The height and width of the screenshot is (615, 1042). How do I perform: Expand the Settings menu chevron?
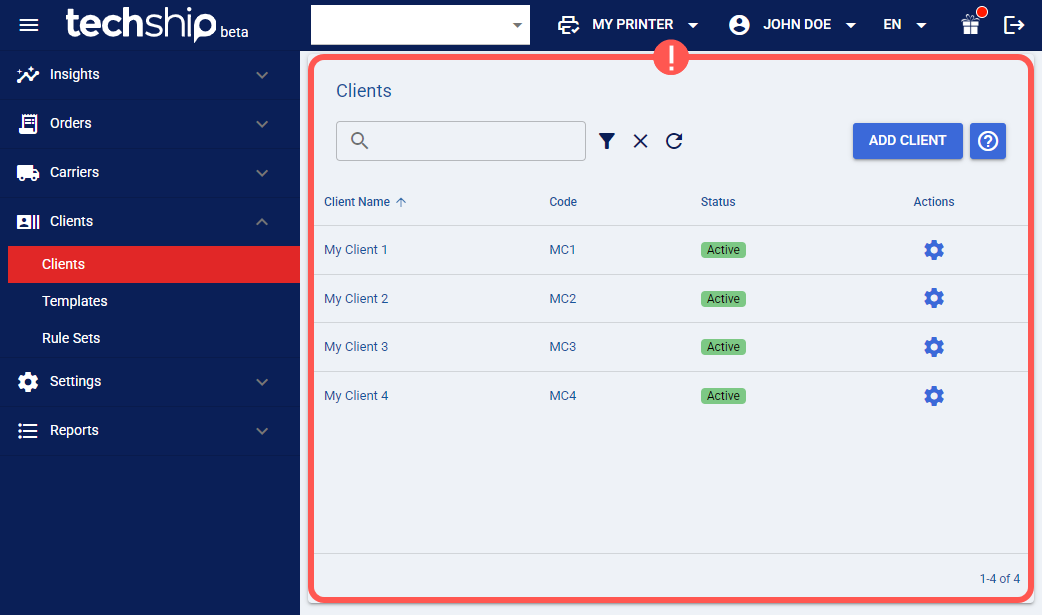tap(262, 382)
